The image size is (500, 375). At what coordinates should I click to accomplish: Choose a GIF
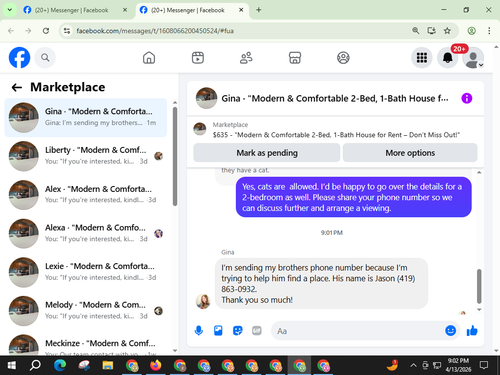257,331
